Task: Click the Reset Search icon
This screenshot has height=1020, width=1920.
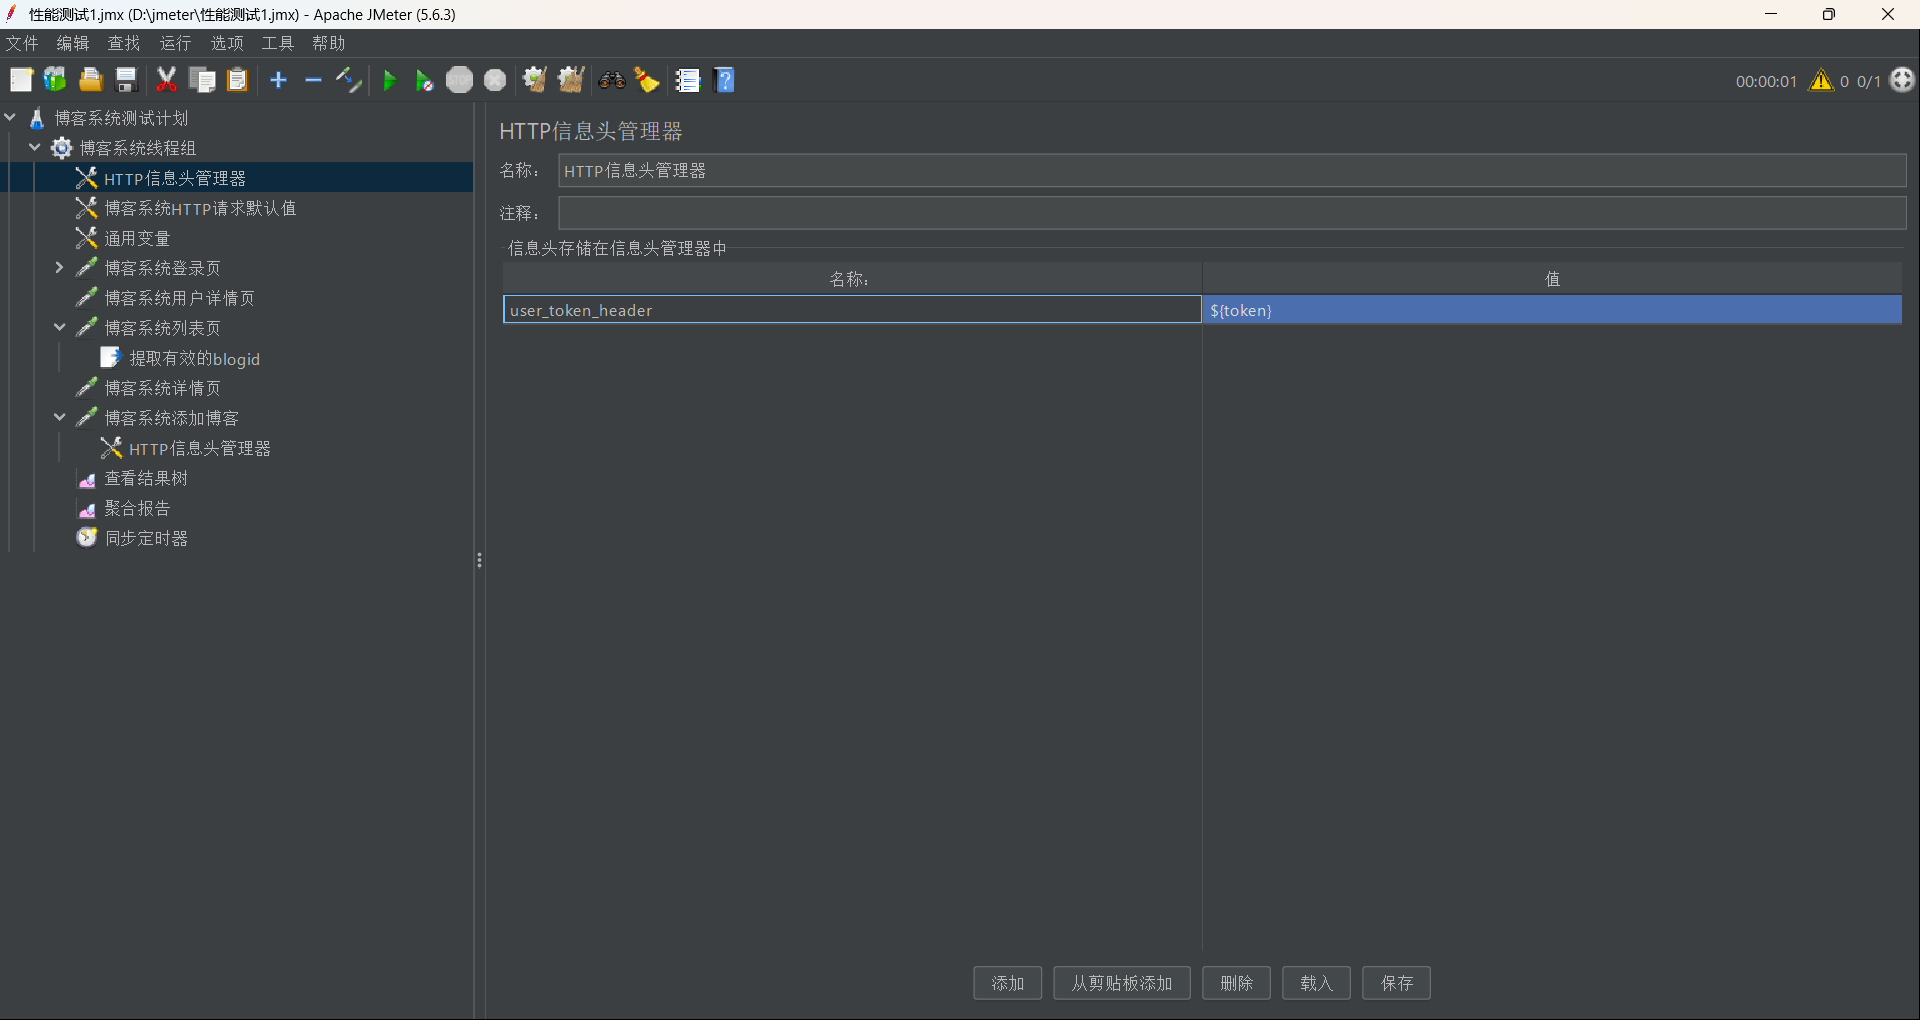Action: pos(647,81)
